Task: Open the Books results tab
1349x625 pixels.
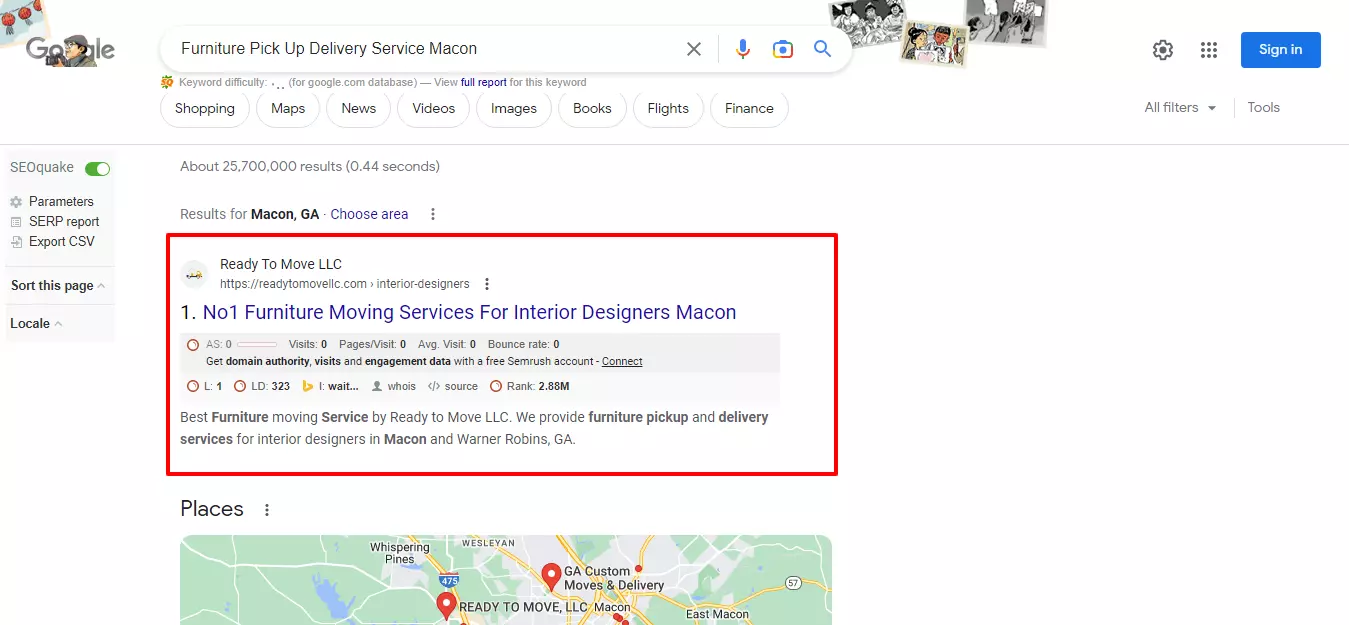Action: tap(592, 109)
